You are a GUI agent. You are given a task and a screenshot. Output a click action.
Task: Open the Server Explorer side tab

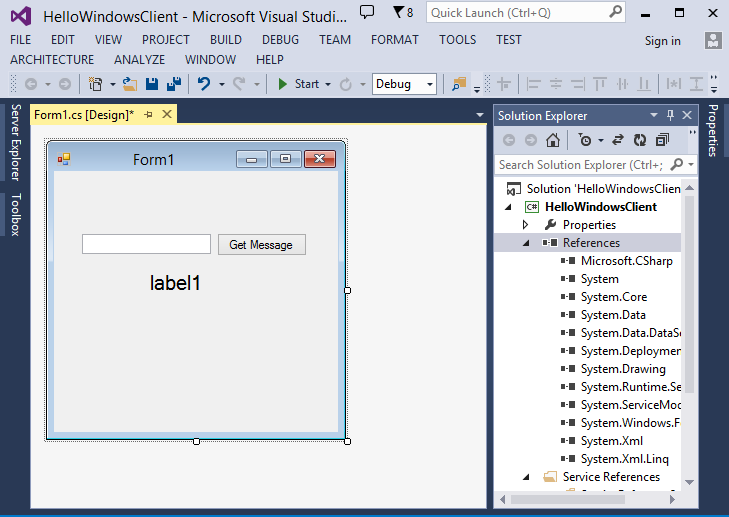coord(15,142)
